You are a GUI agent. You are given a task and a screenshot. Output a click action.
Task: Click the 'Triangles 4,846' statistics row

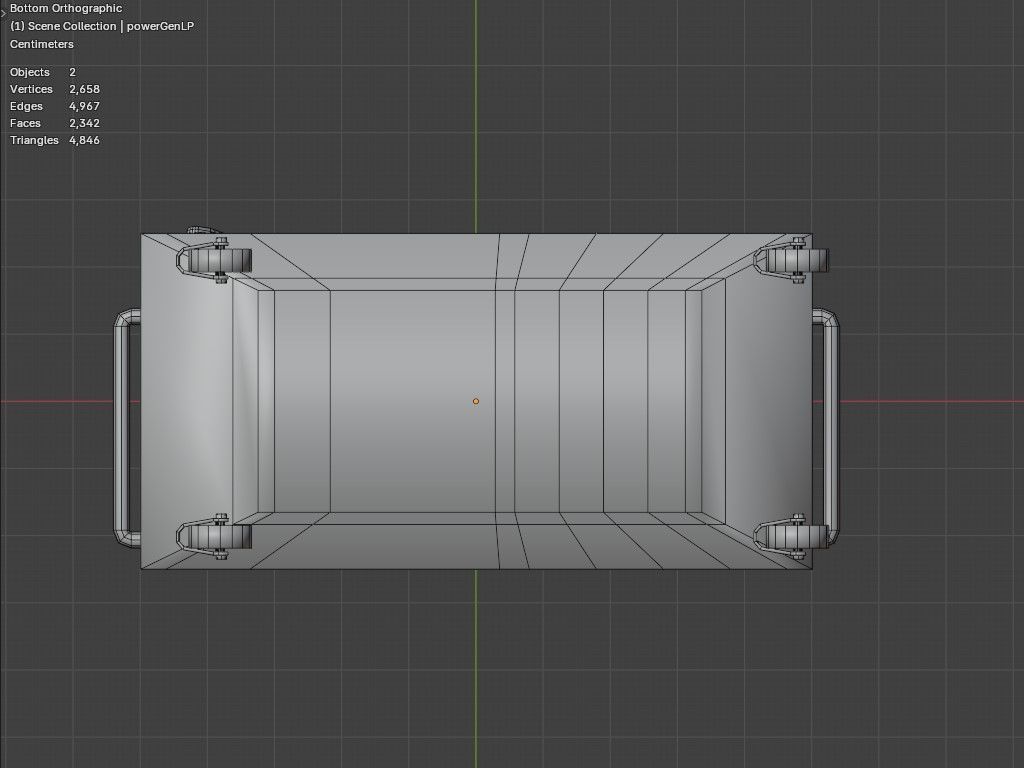55,140
